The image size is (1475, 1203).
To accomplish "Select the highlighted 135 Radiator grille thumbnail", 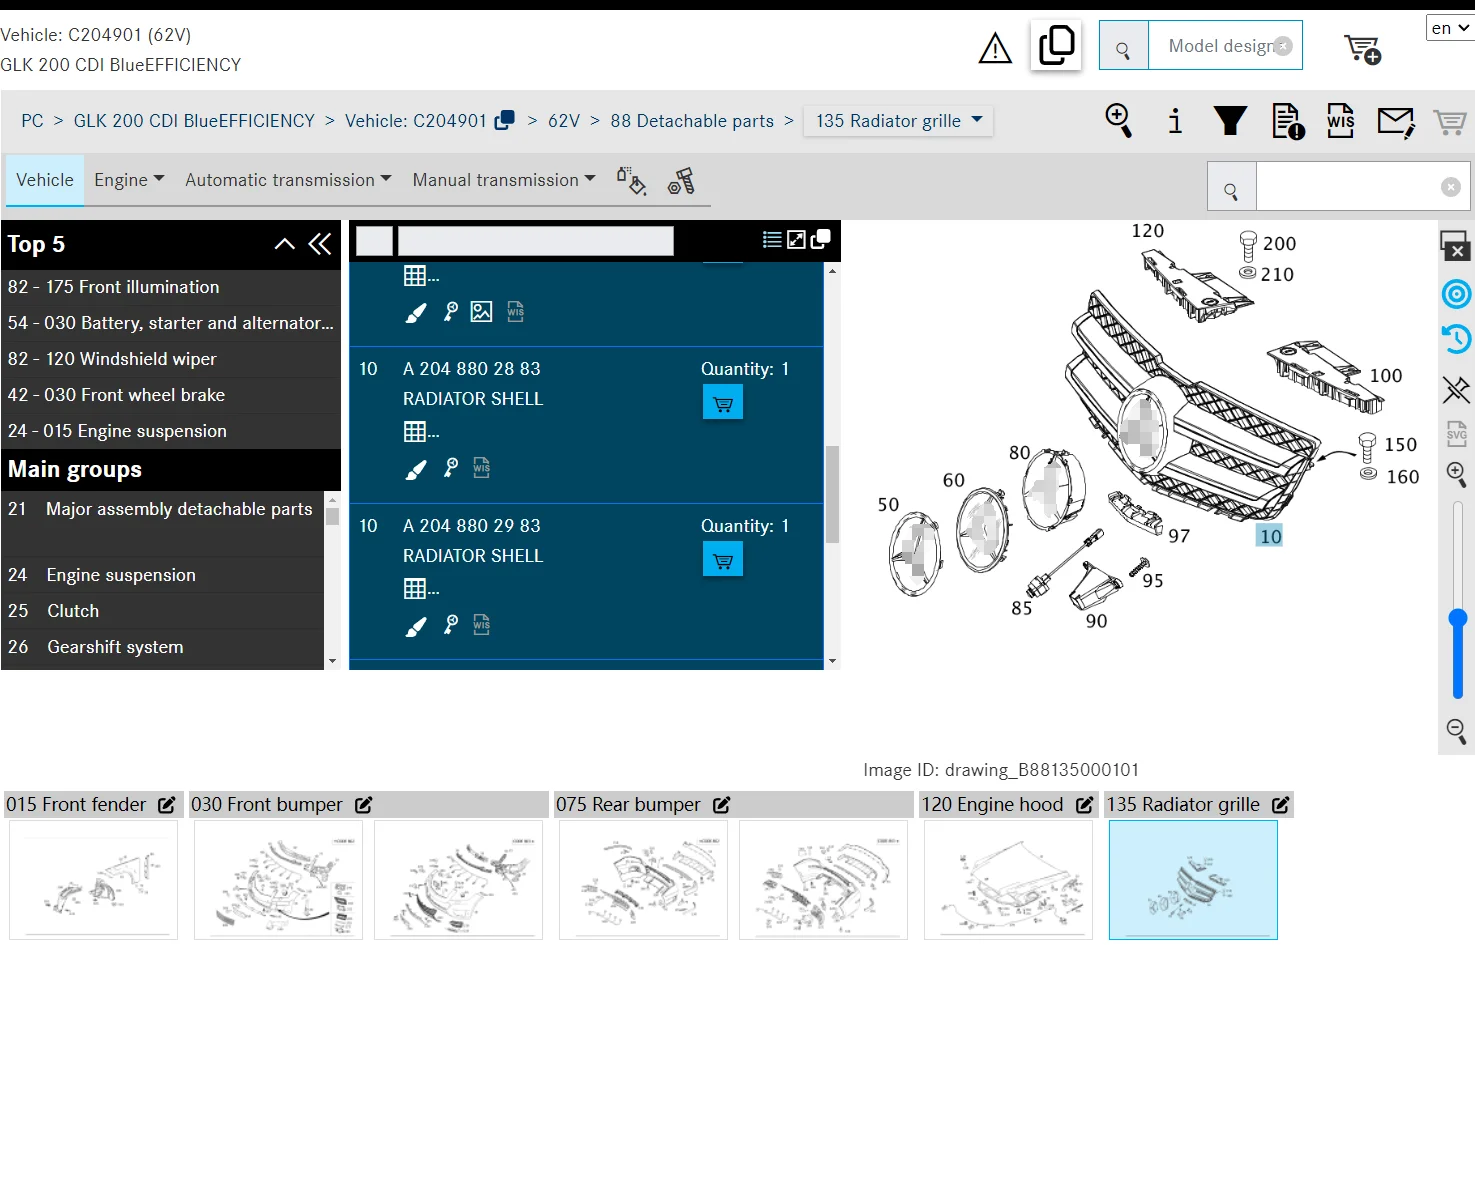I will pos(1193,880).
